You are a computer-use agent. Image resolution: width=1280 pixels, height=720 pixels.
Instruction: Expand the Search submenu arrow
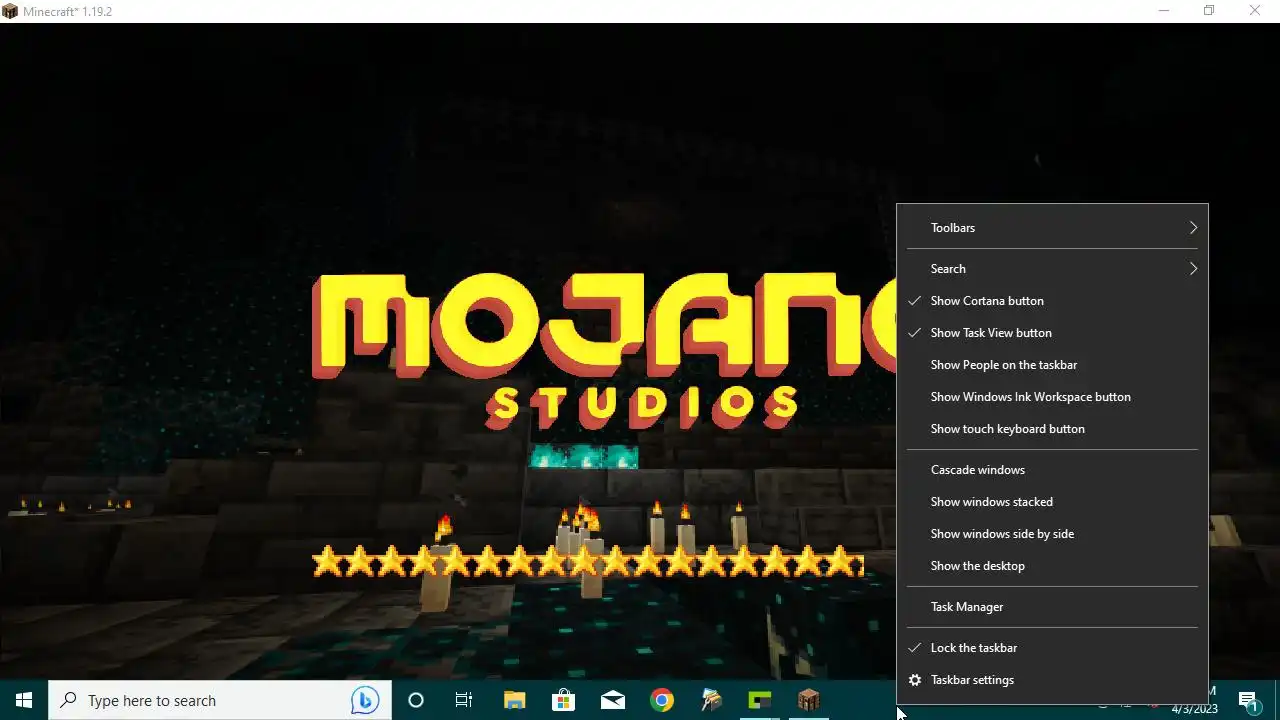click(1193, 269)
